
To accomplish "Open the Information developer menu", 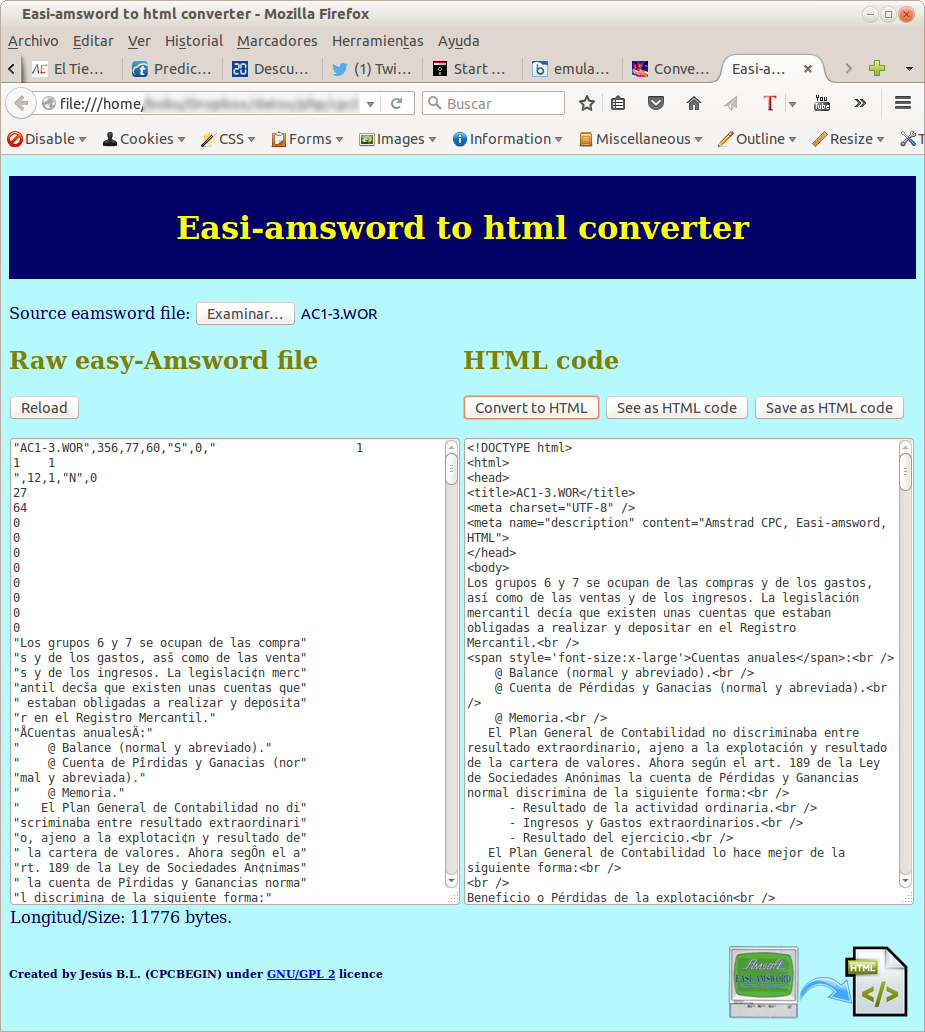I will [x=508, y=139].
